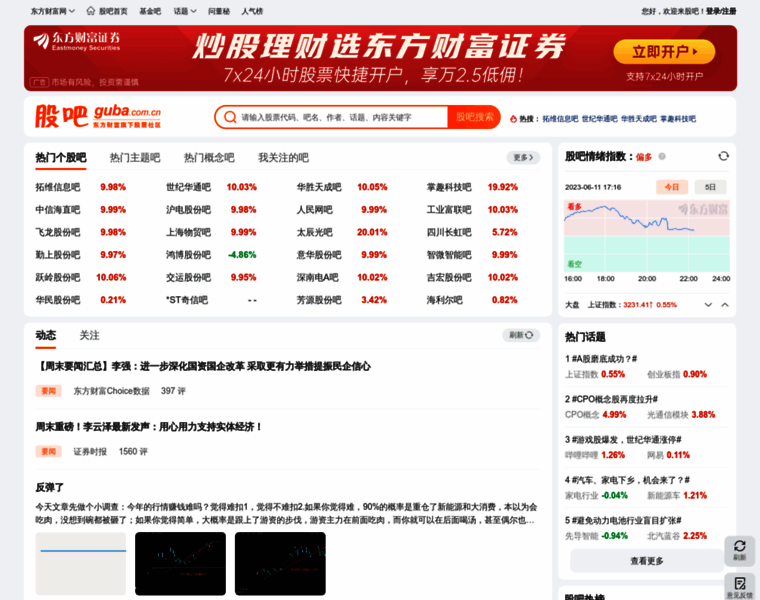Click 查看更多 under hot topics
Screen dimensions: 760x600
pos(647,561)
